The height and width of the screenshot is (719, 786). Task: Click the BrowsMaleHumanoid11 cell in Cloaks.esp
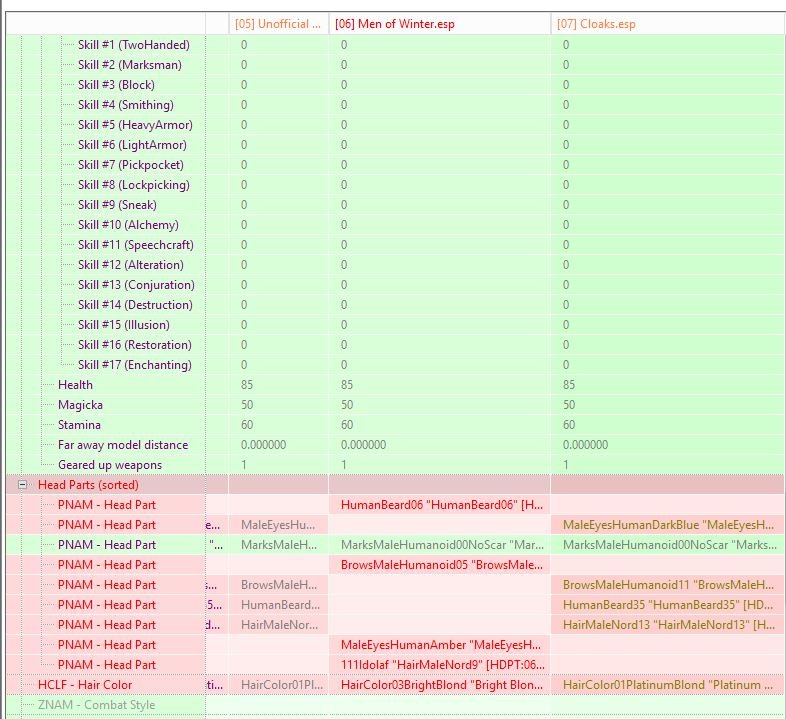(668, 585)
